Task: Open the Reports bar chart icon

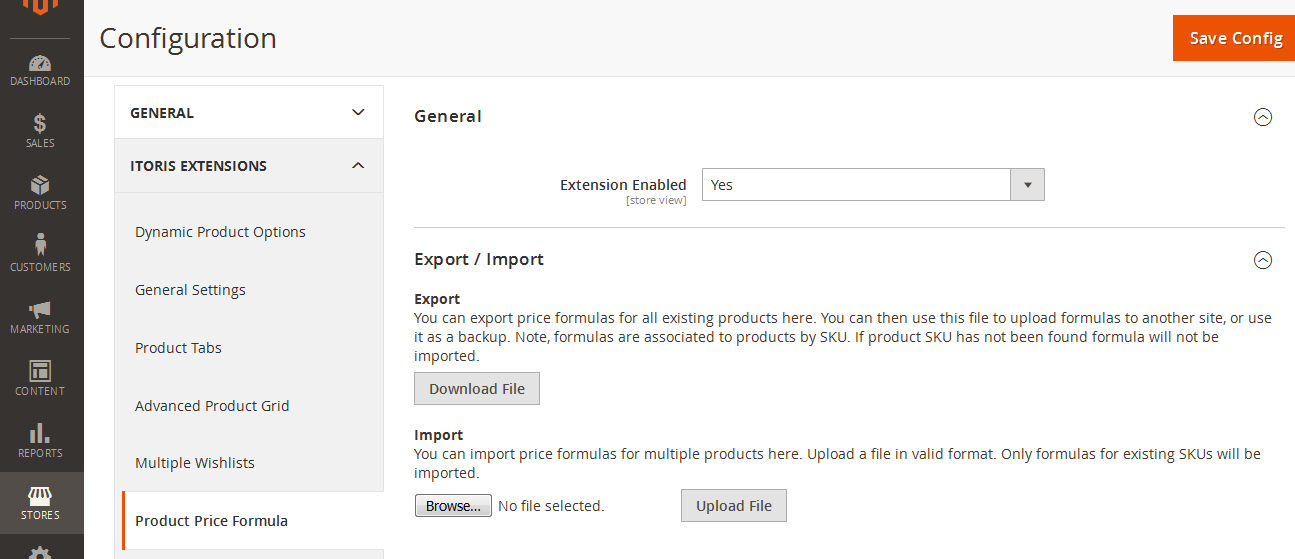Action: (40, 433)
